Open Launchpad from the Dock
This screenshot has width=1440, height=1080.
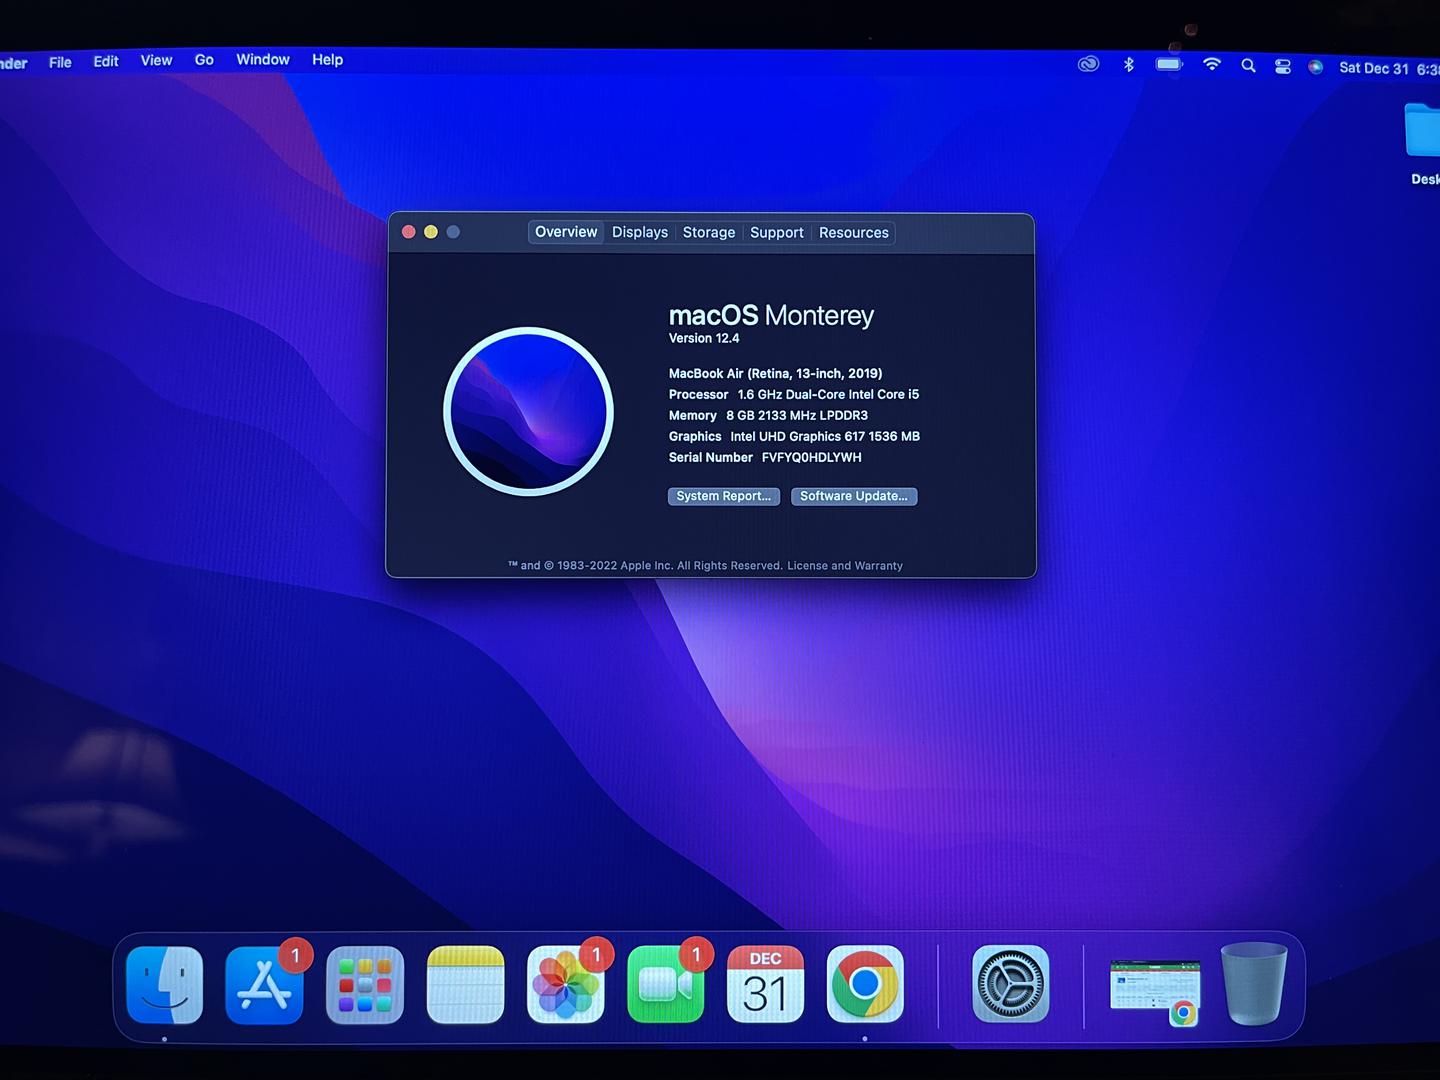tap(365, 985)
